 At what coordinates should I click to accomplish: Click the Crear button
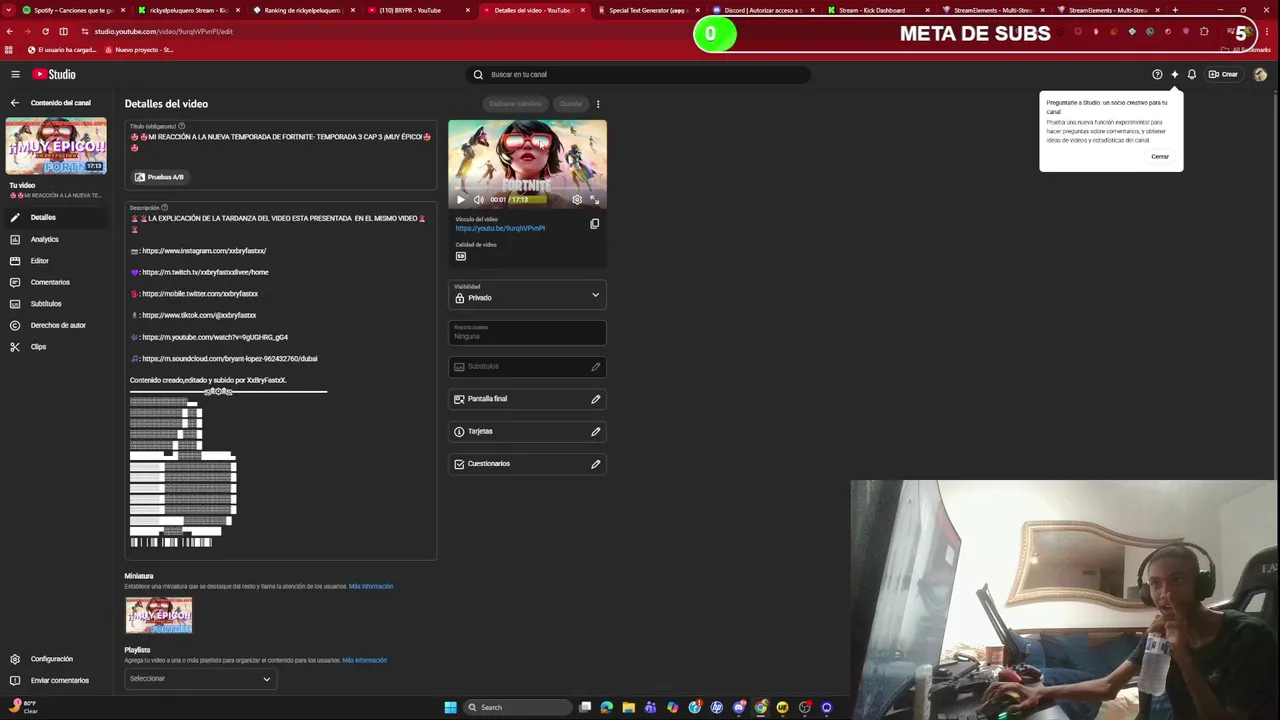1223,74
